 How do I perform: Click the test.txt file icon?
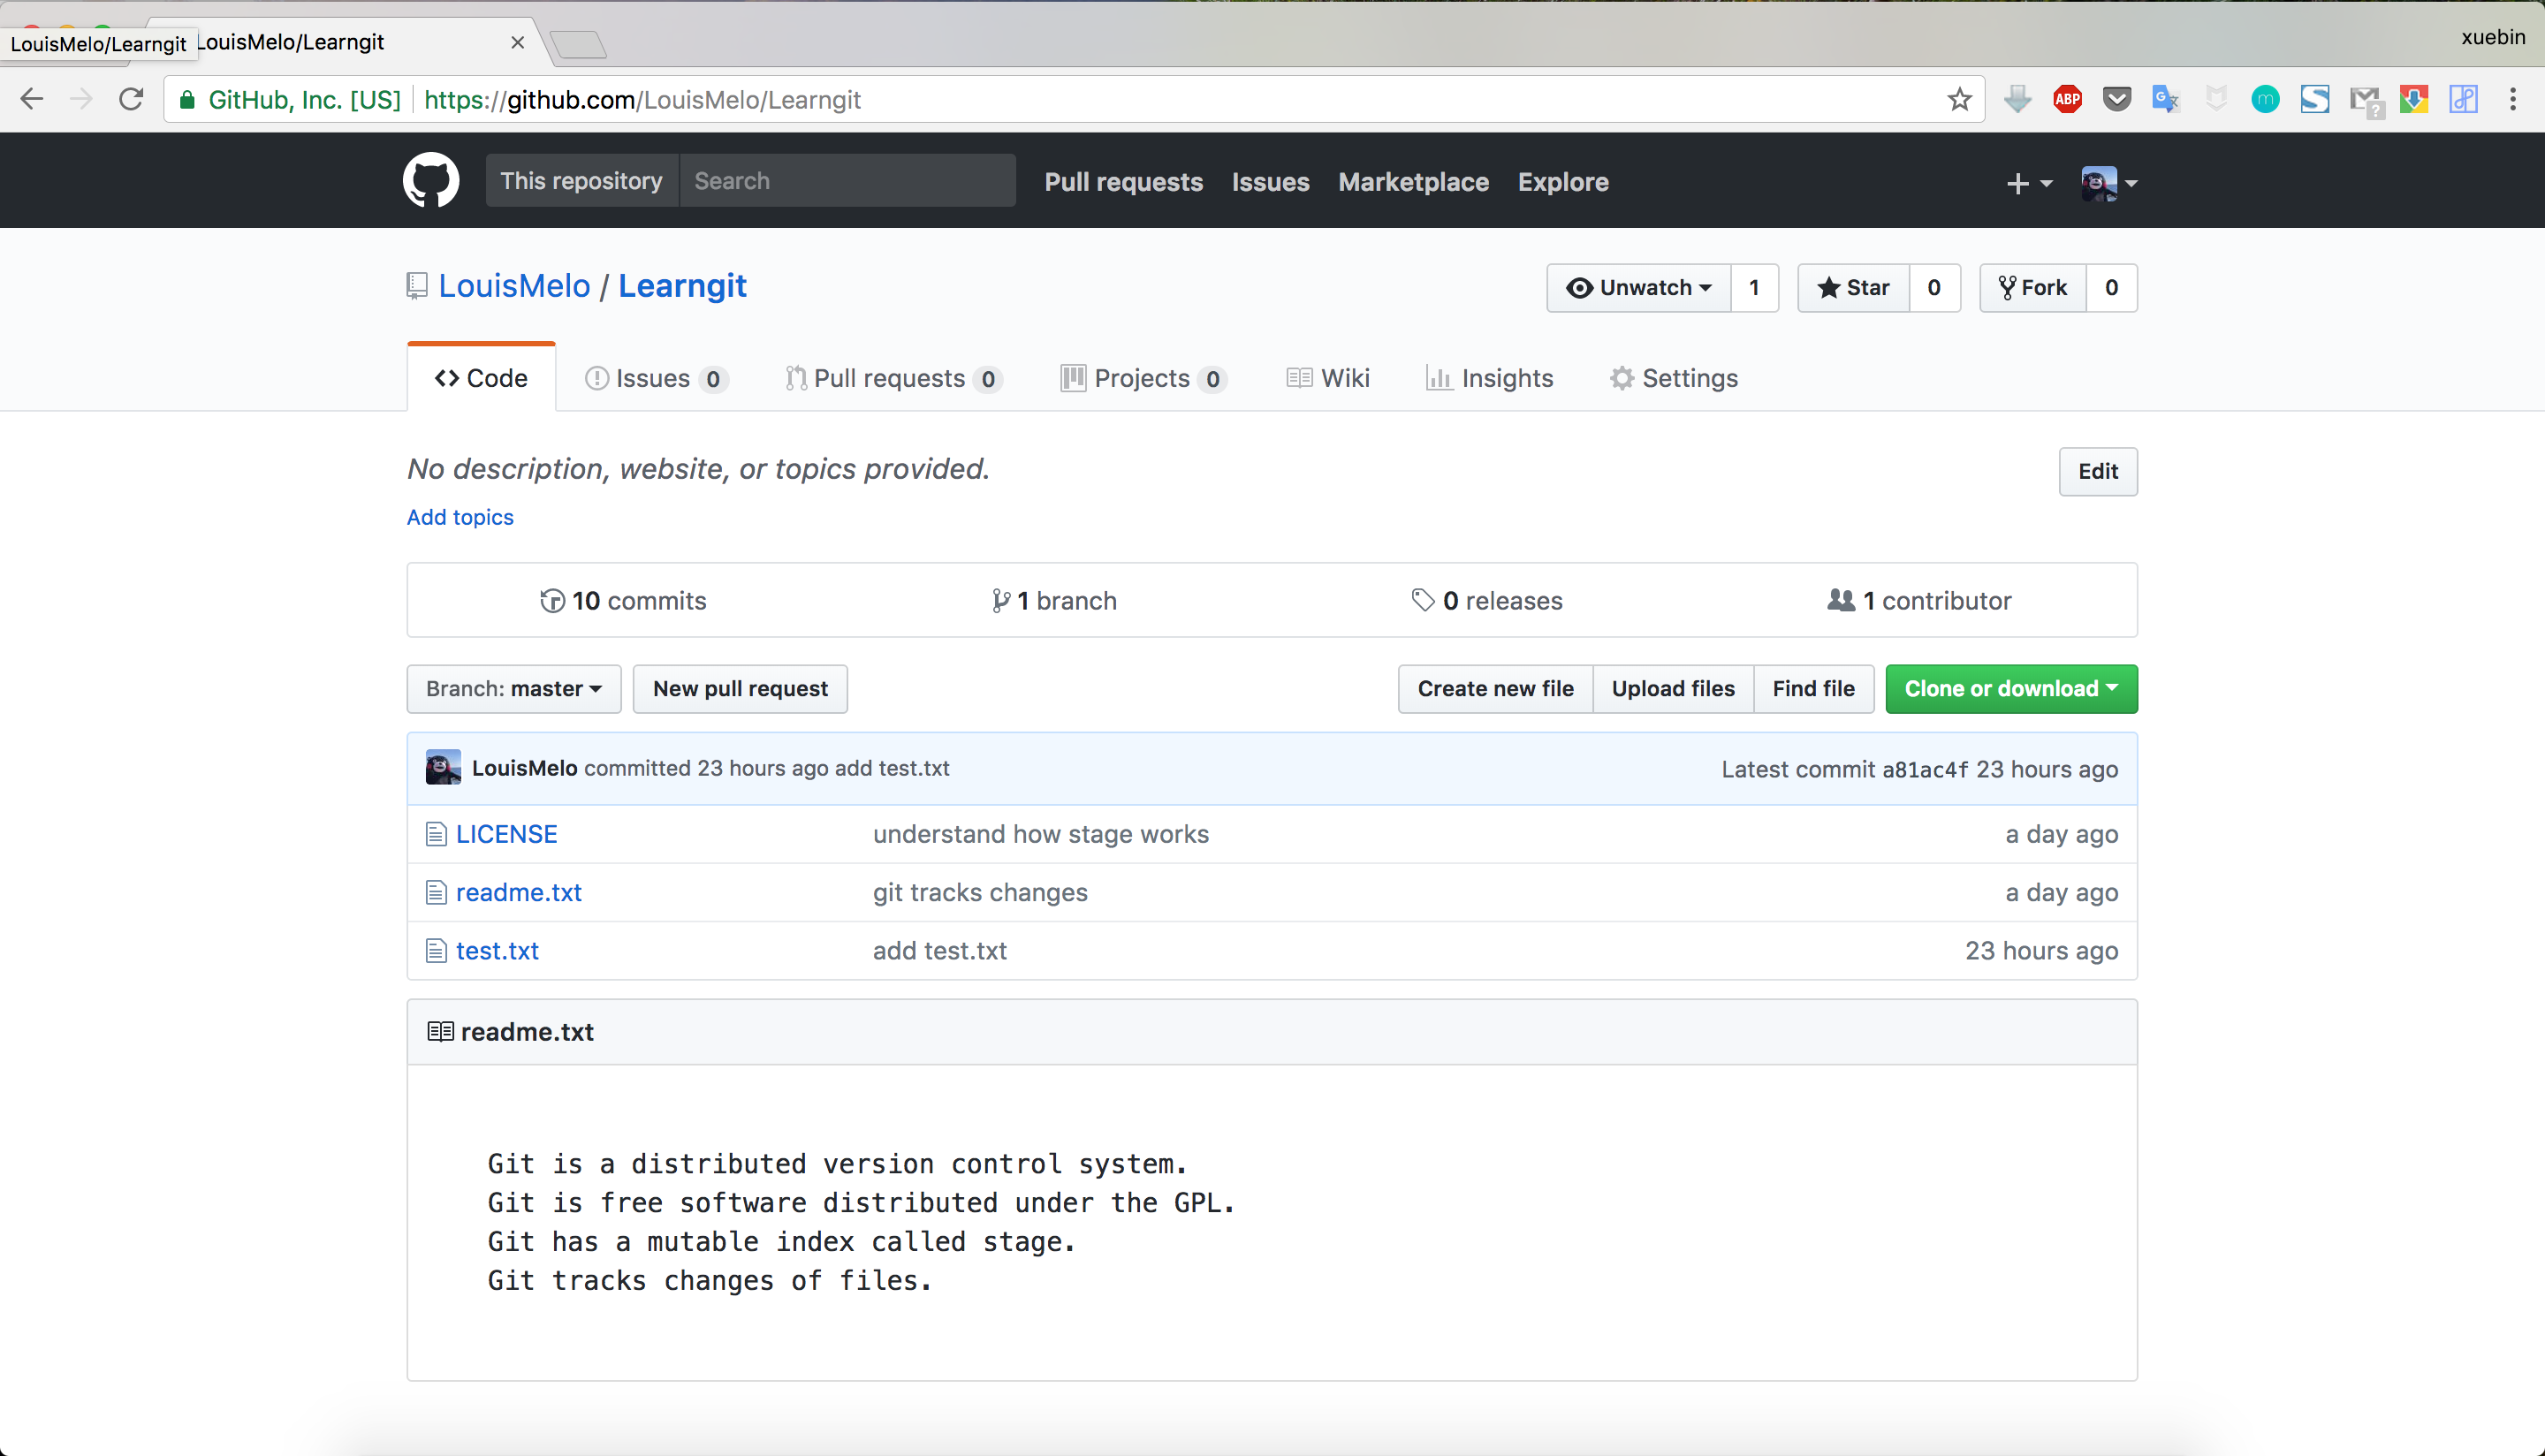[436, 950]
